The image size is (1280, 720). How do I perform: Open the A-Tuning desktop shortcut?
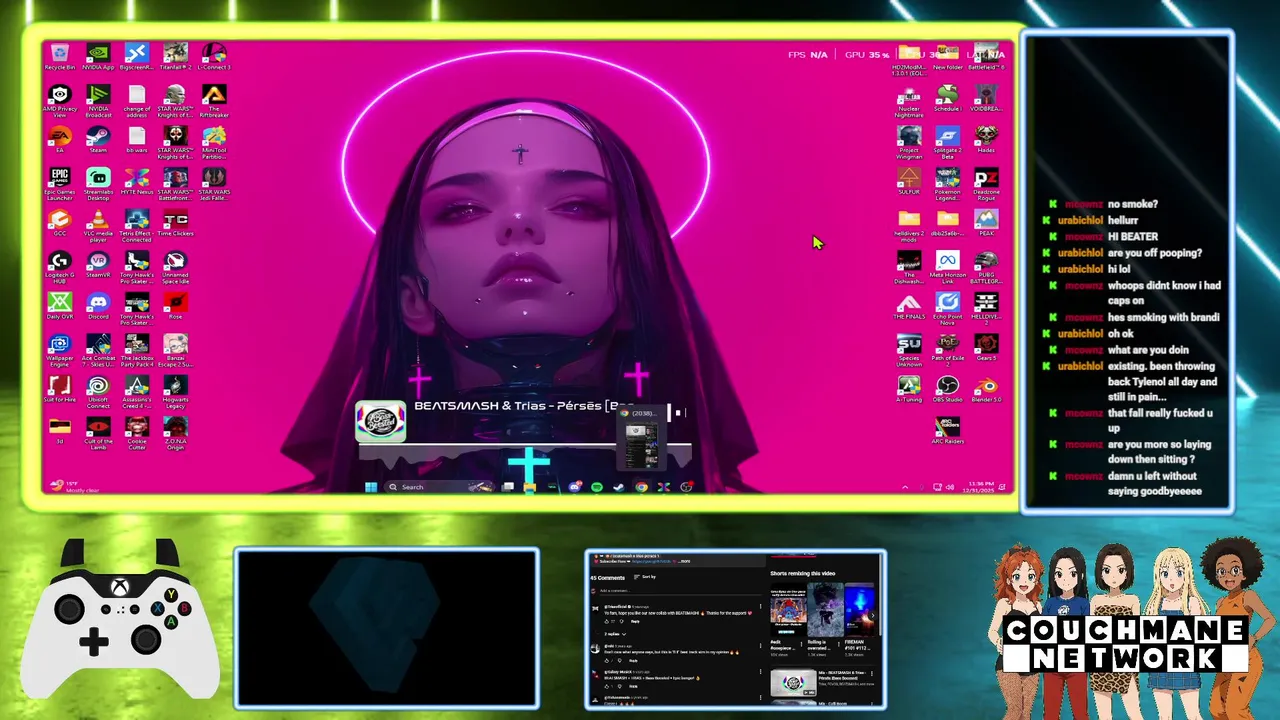[x=909, y=389]
